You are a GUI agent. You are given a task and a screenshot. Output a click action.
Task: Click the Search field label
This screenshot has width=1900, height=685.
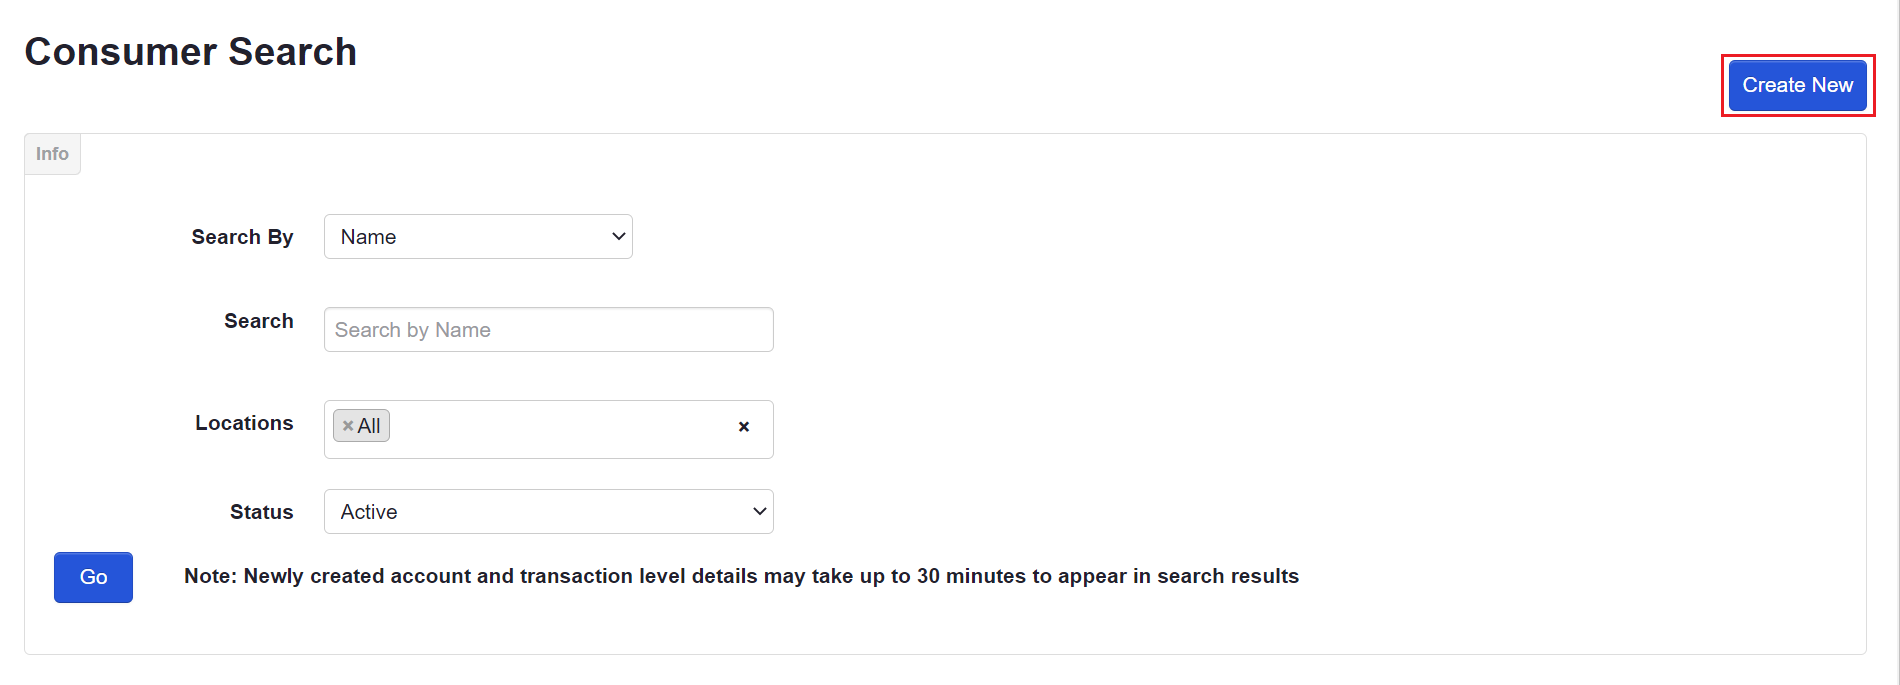tap(258, 321)
